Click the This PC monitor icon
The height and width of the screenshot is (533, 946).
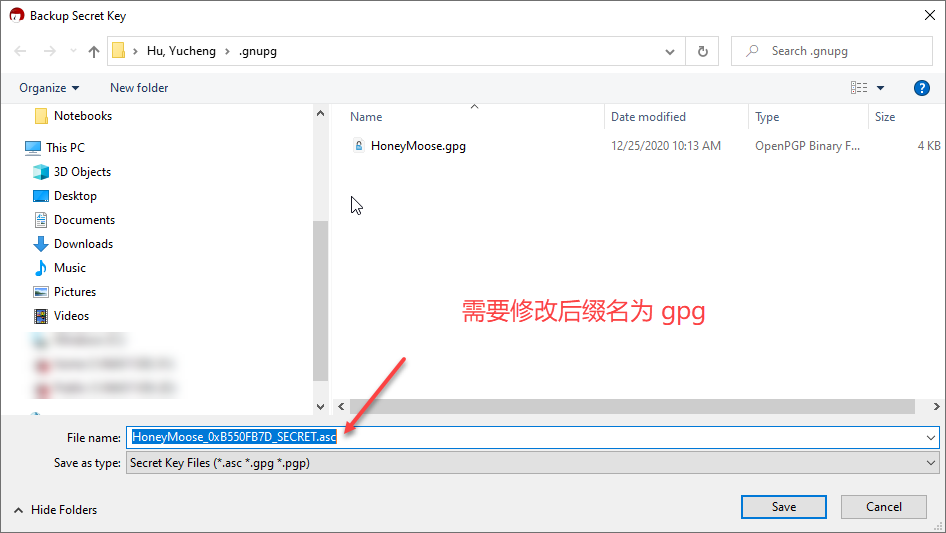pyautogui.click(x=33, y=147)
